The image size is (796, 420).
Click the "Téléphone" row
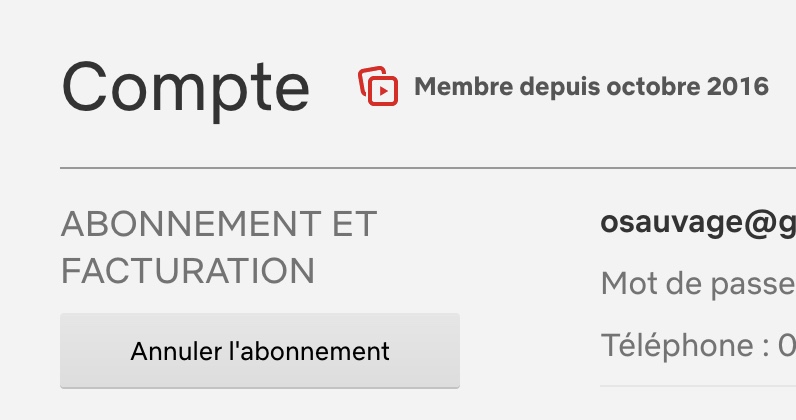pos(697,346)
